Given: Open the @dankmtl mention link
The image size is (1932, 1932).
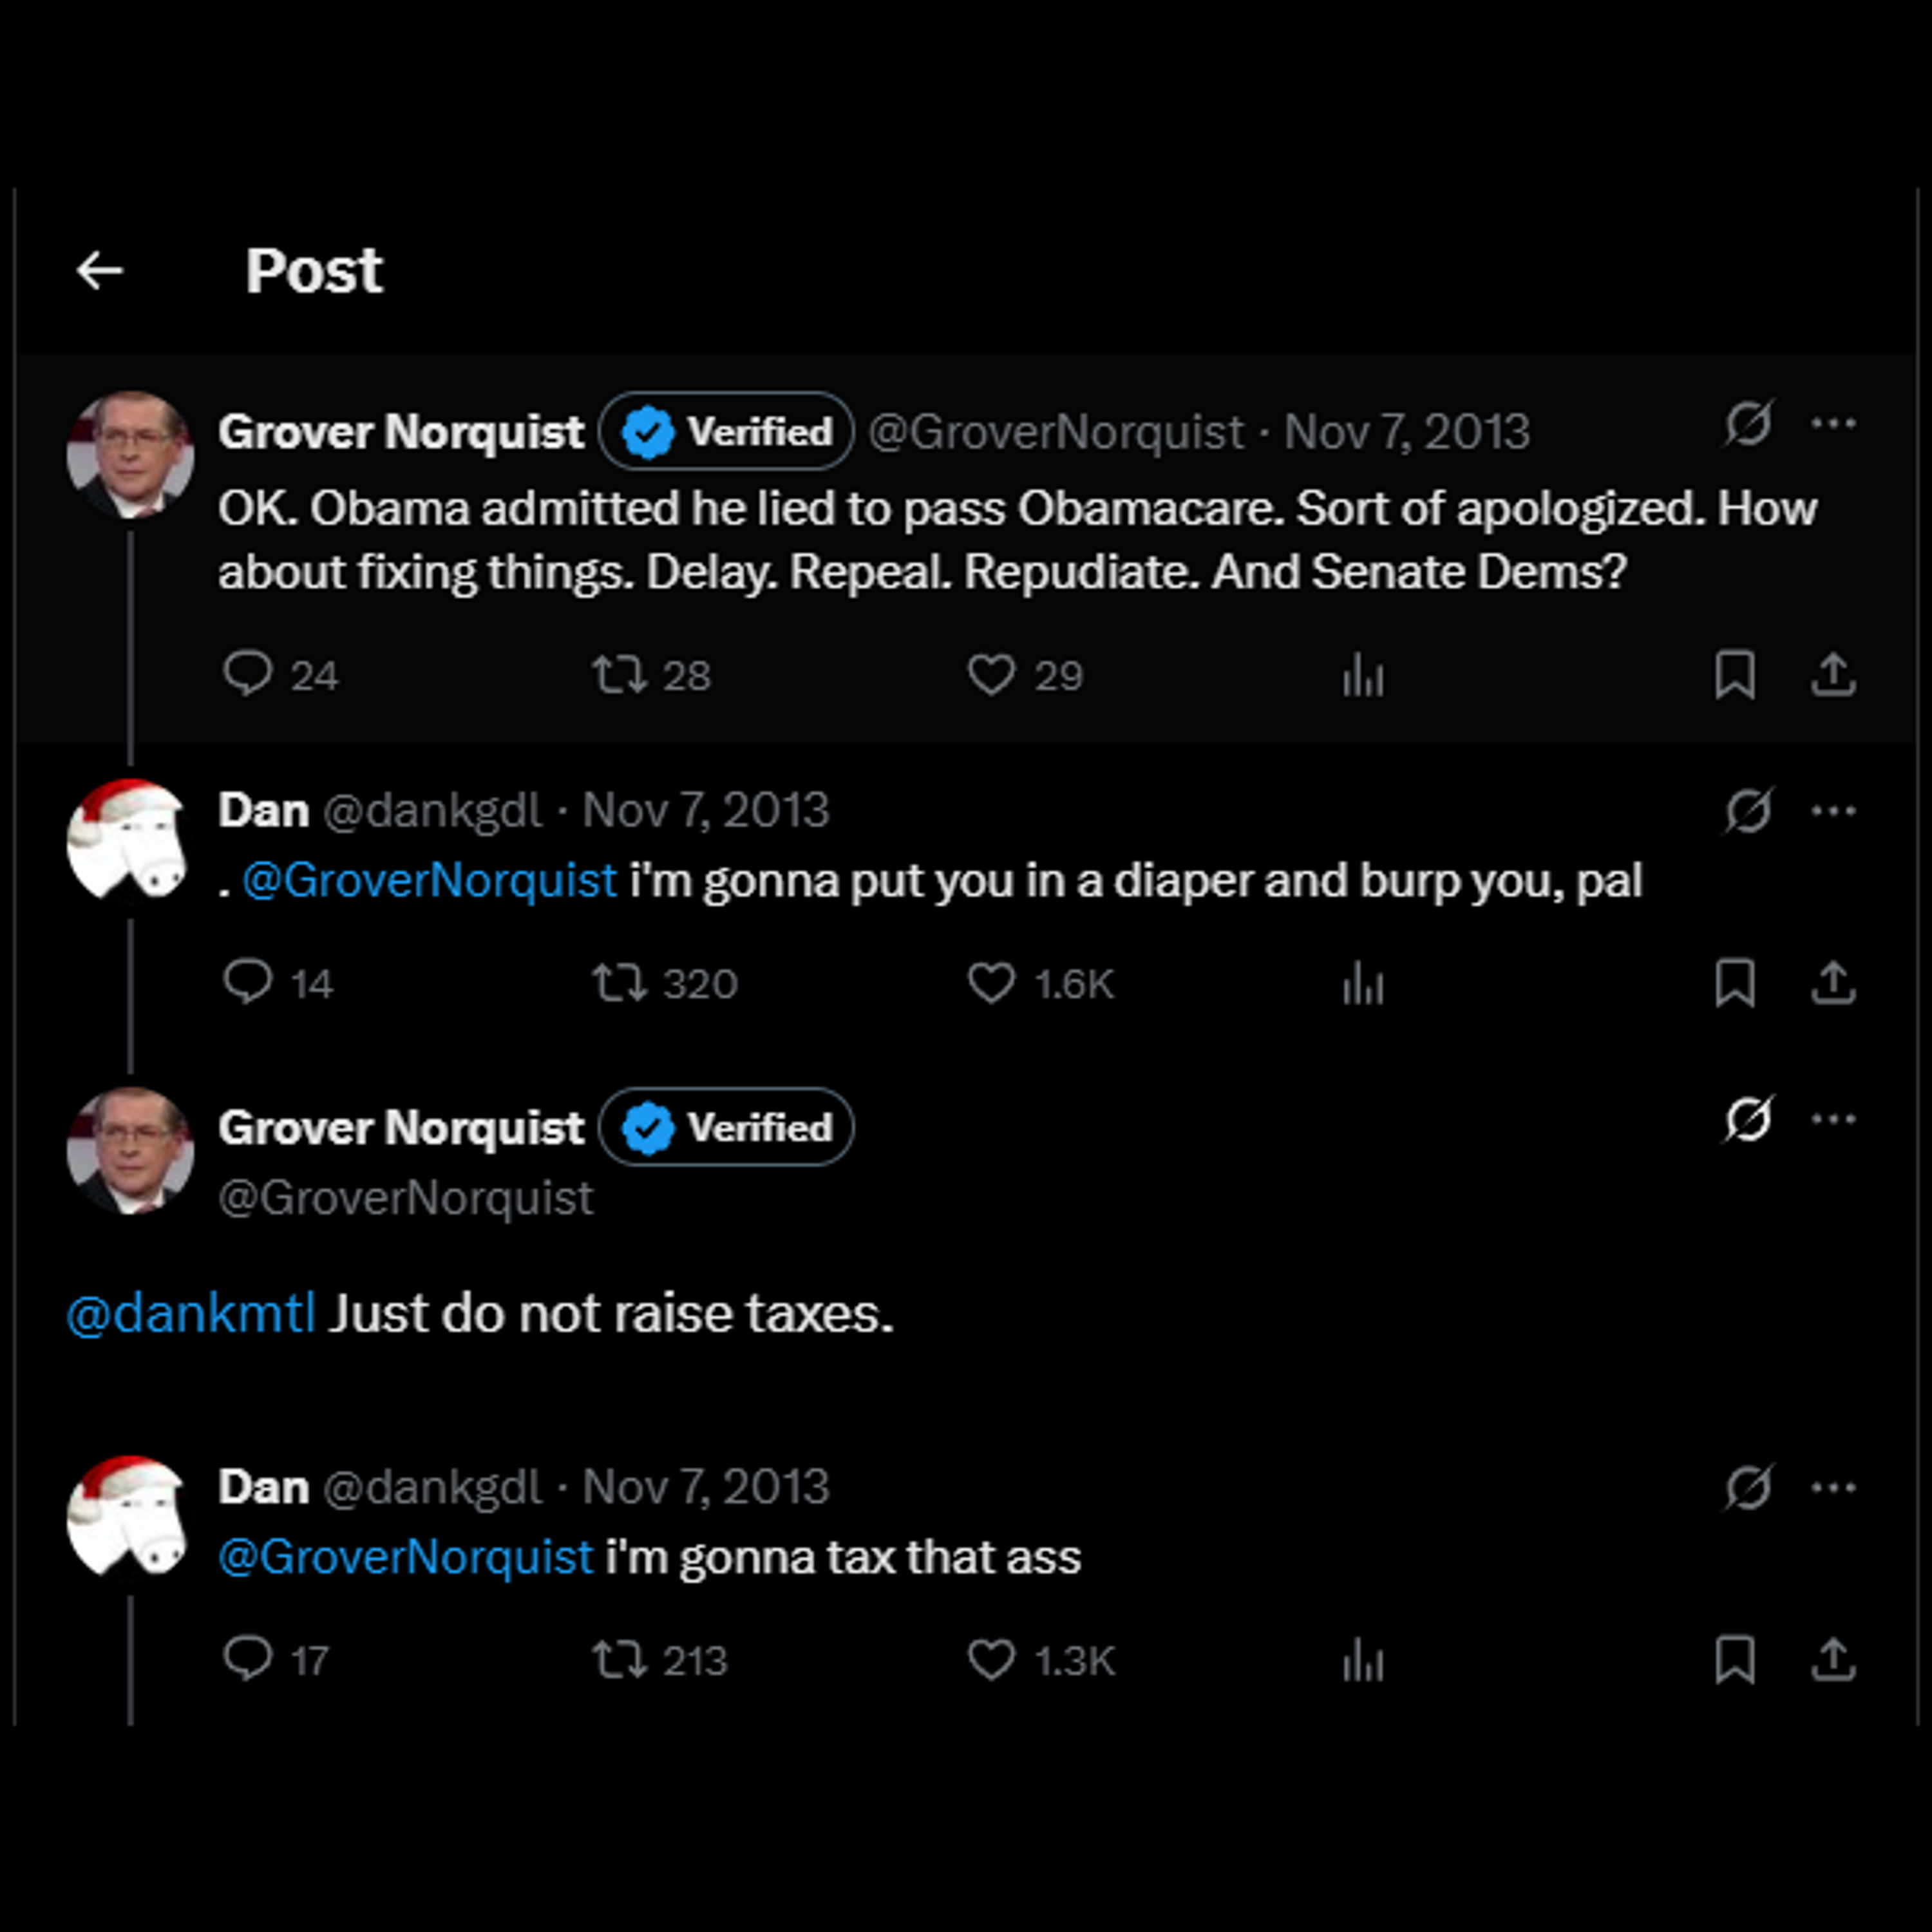Looking at the screenshot, I should click(x=191, y=1313).
